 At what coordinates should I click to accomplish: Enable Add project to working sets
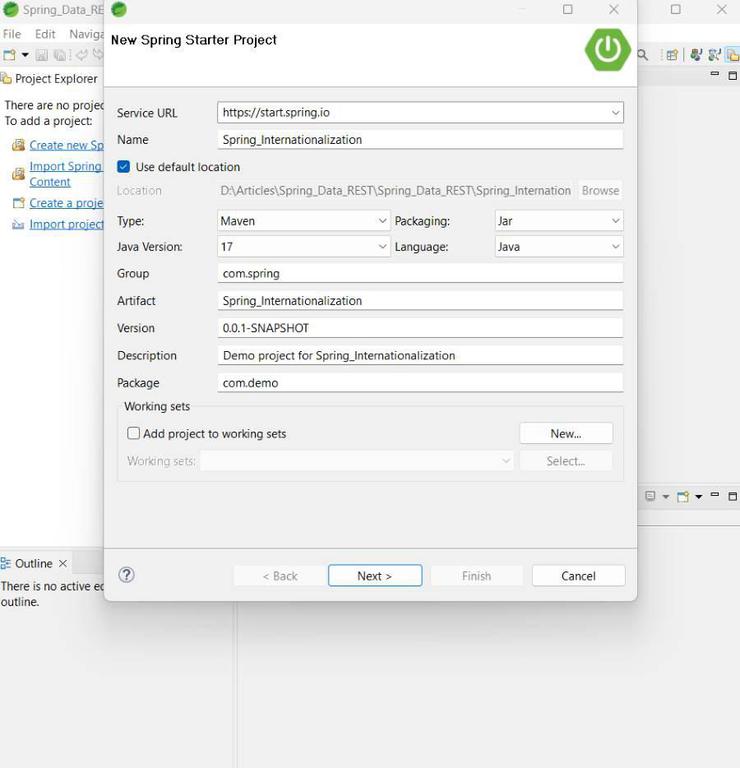(133, 433)
